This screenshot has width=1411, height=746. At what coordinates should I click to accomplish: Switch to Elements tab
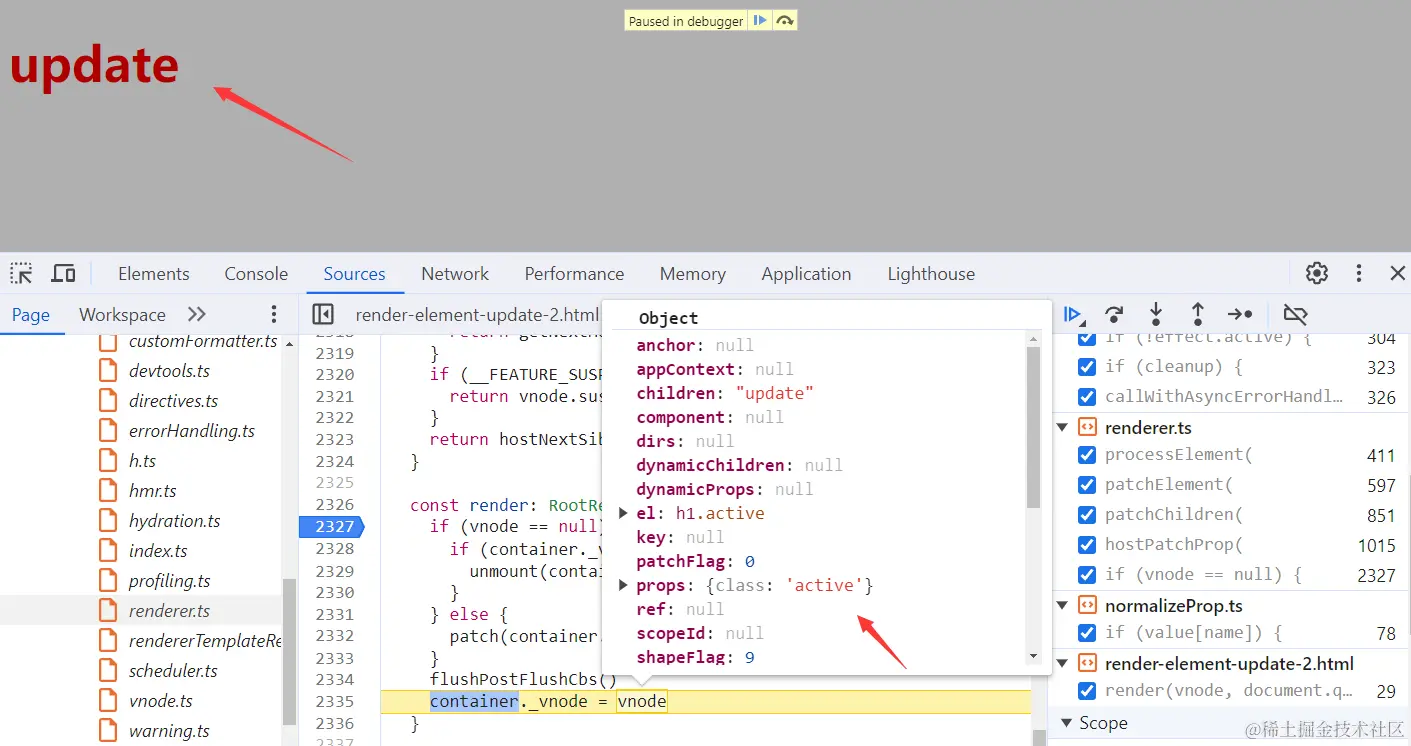[x=153, y=273]
